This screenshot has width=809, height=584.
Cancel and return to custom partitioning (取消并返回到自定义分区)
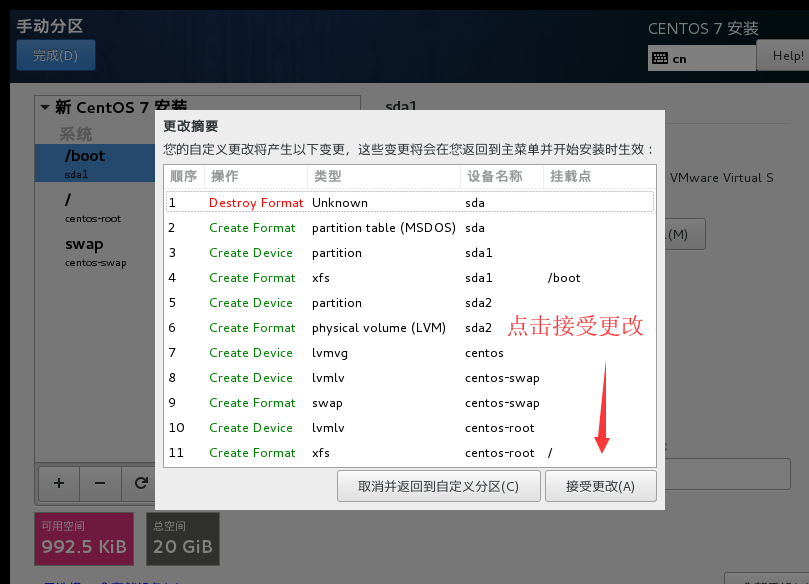[x=439, y=486]
